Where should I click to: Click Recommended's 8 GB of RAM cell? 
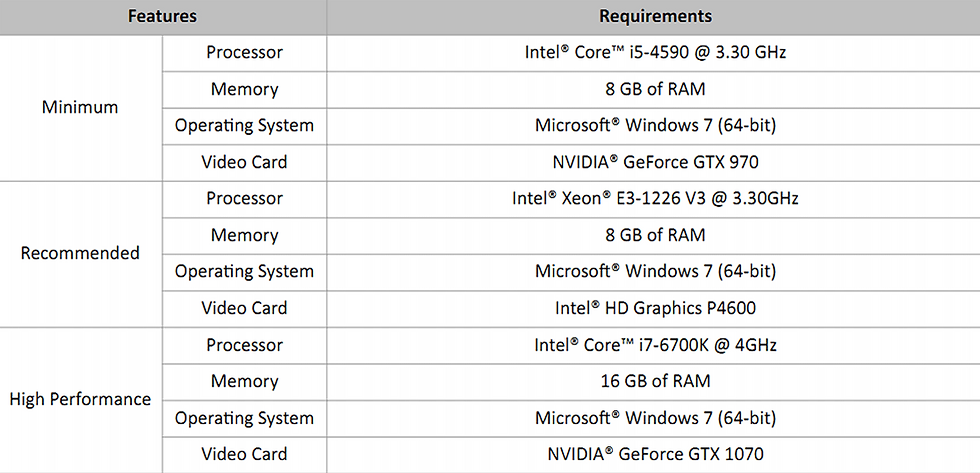click(653, 236)
